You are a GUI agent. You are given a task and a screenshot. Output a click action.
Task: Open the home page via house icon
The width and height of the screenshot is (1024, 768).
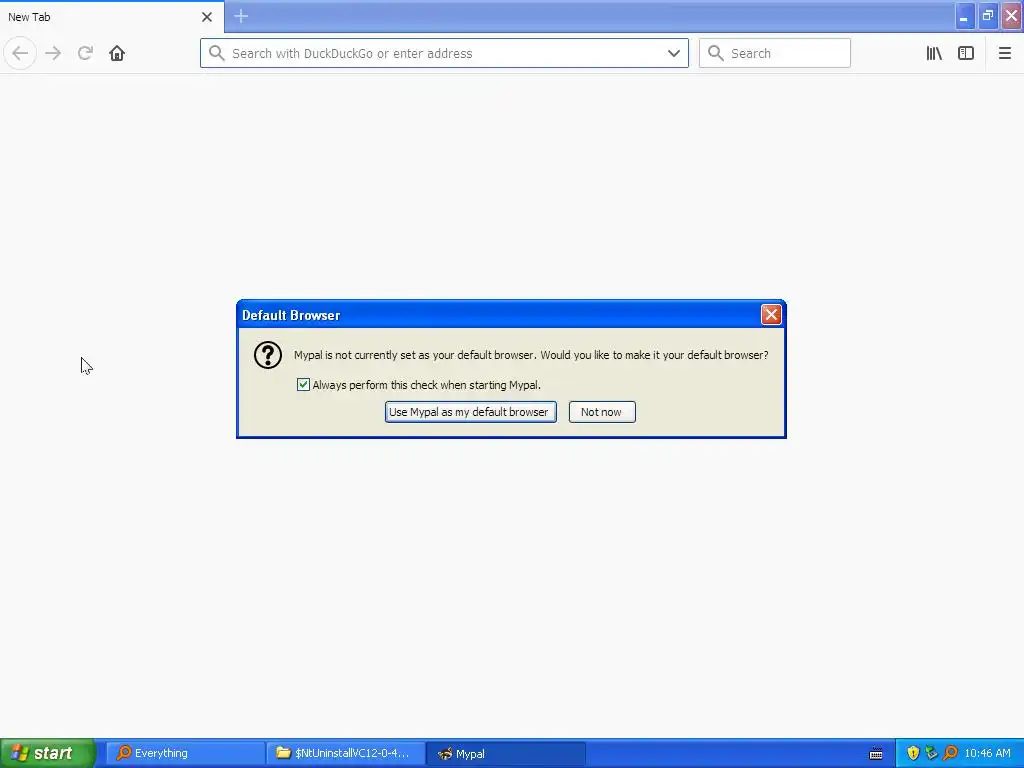[117, 53]
